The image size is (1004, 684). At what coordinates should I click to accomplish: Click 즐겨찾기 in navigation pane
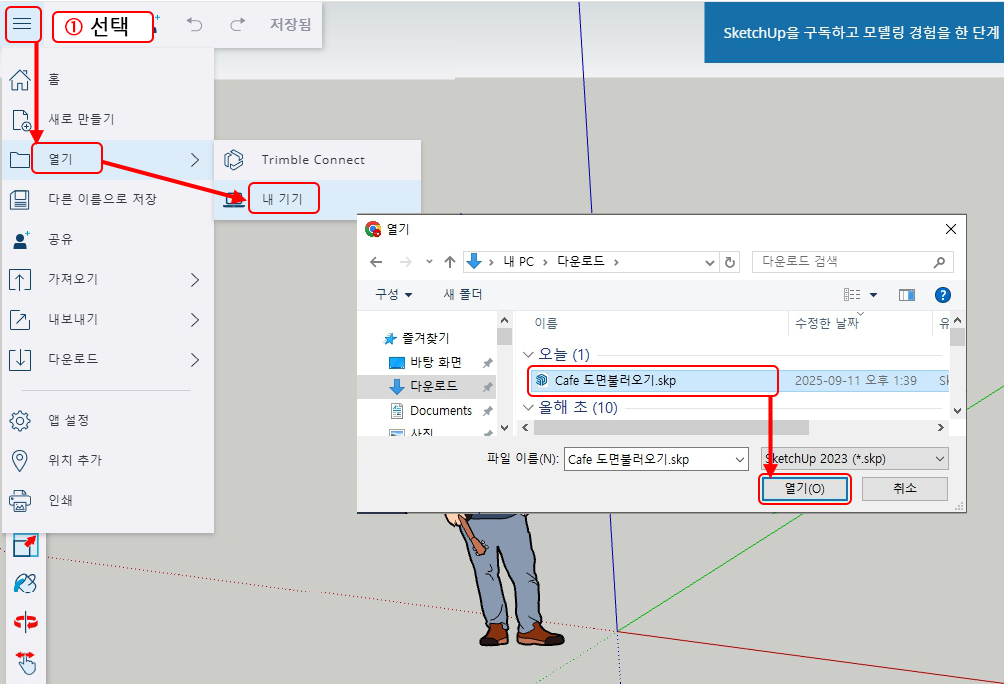tap(425, 338)
